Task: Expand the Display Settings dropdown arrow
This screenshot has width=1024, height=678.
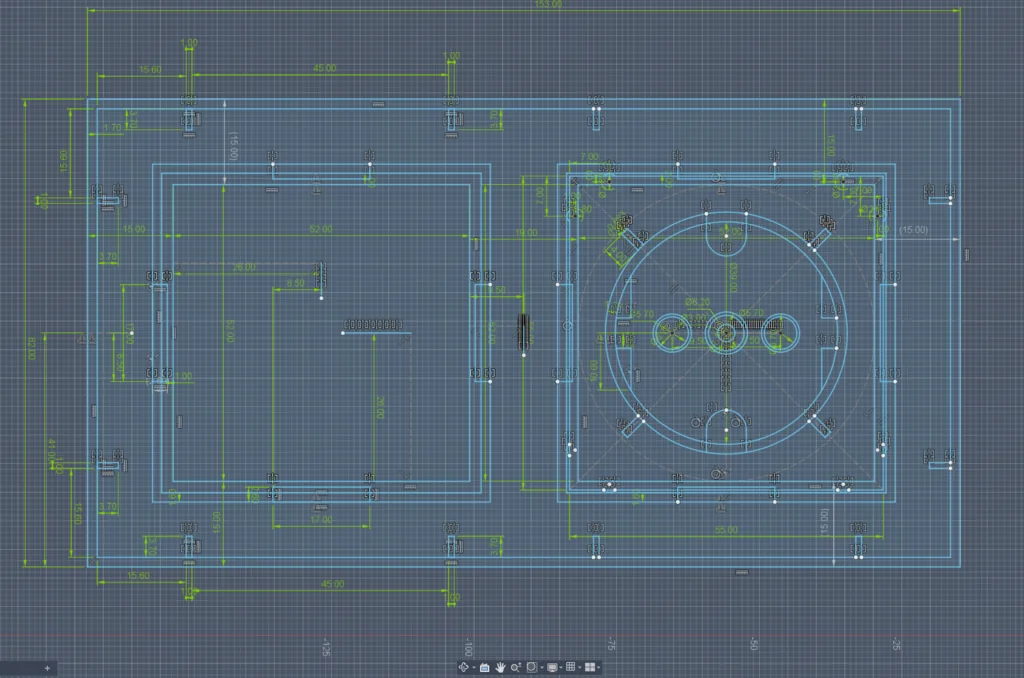Action: click(561, 667)
